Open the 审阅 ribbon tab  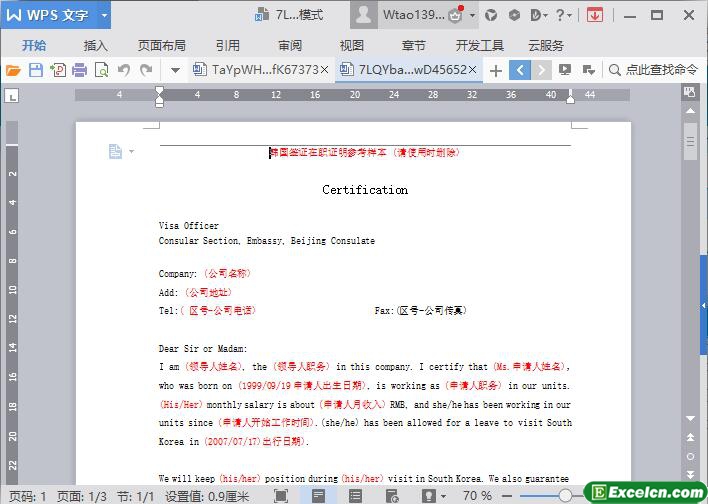290,46
